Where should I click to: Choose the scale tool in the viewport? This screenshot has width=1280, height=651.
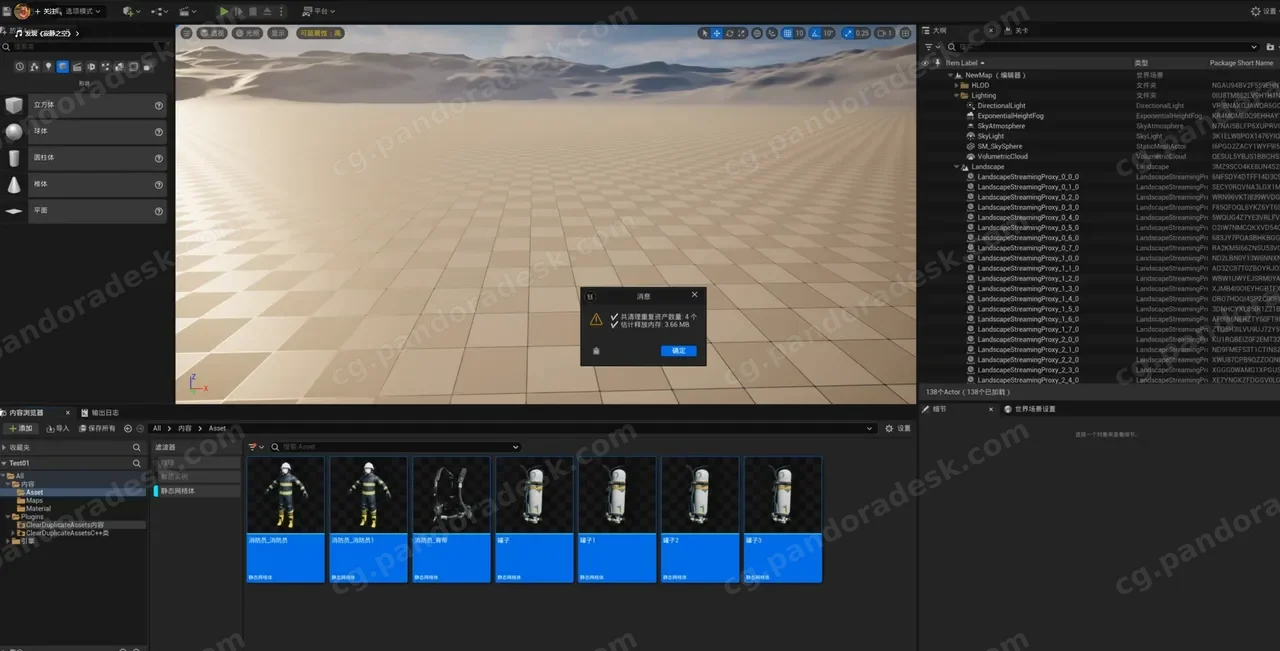[x=741, y=33]
